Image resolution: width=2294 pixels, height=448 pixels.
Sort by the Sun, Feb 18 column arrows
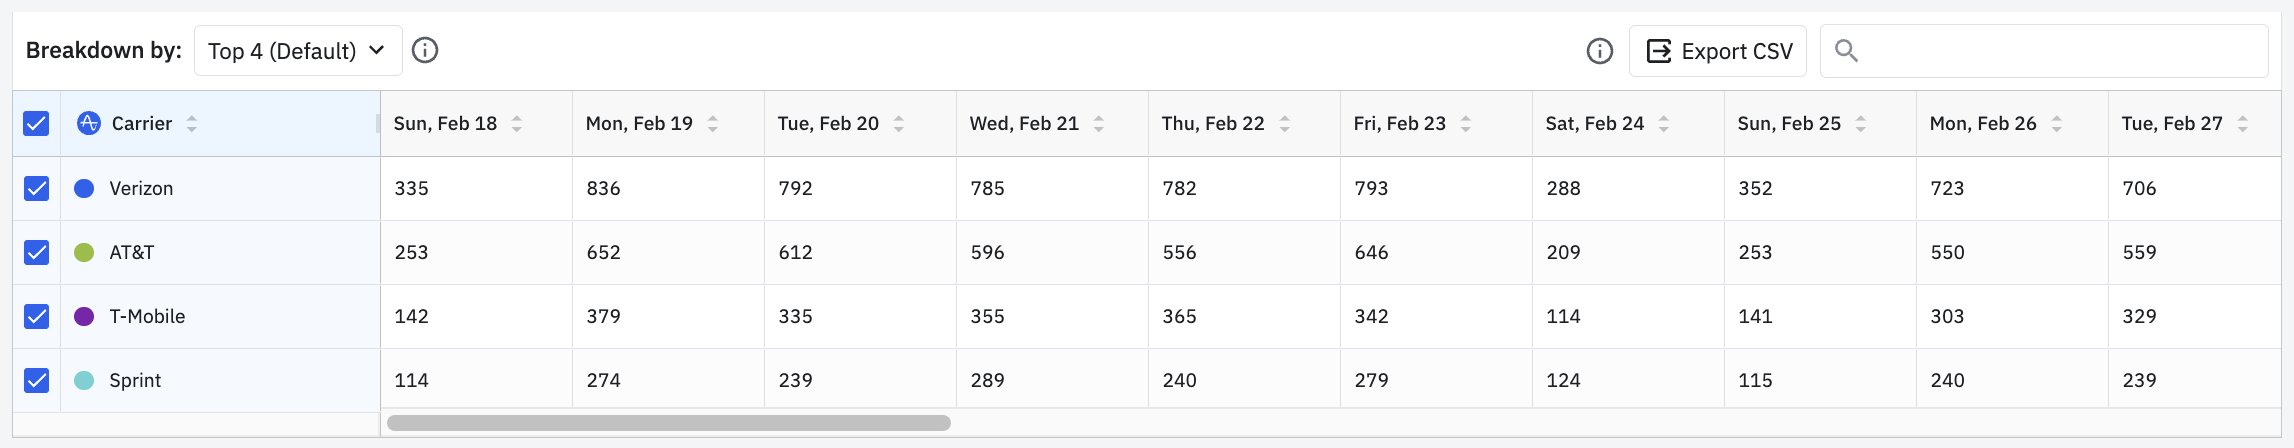pos(517,124)
